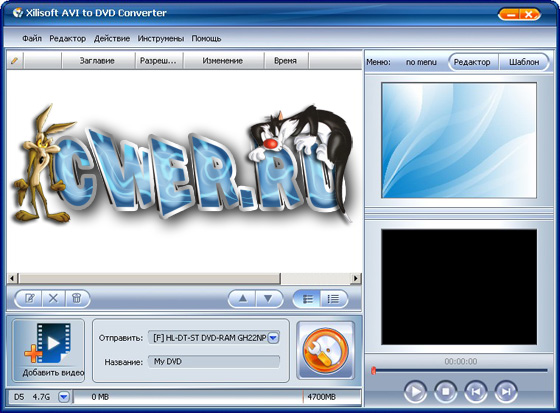Open the Действие menu
The width and height of the screenshot is (560, 413).
point(112,38)
